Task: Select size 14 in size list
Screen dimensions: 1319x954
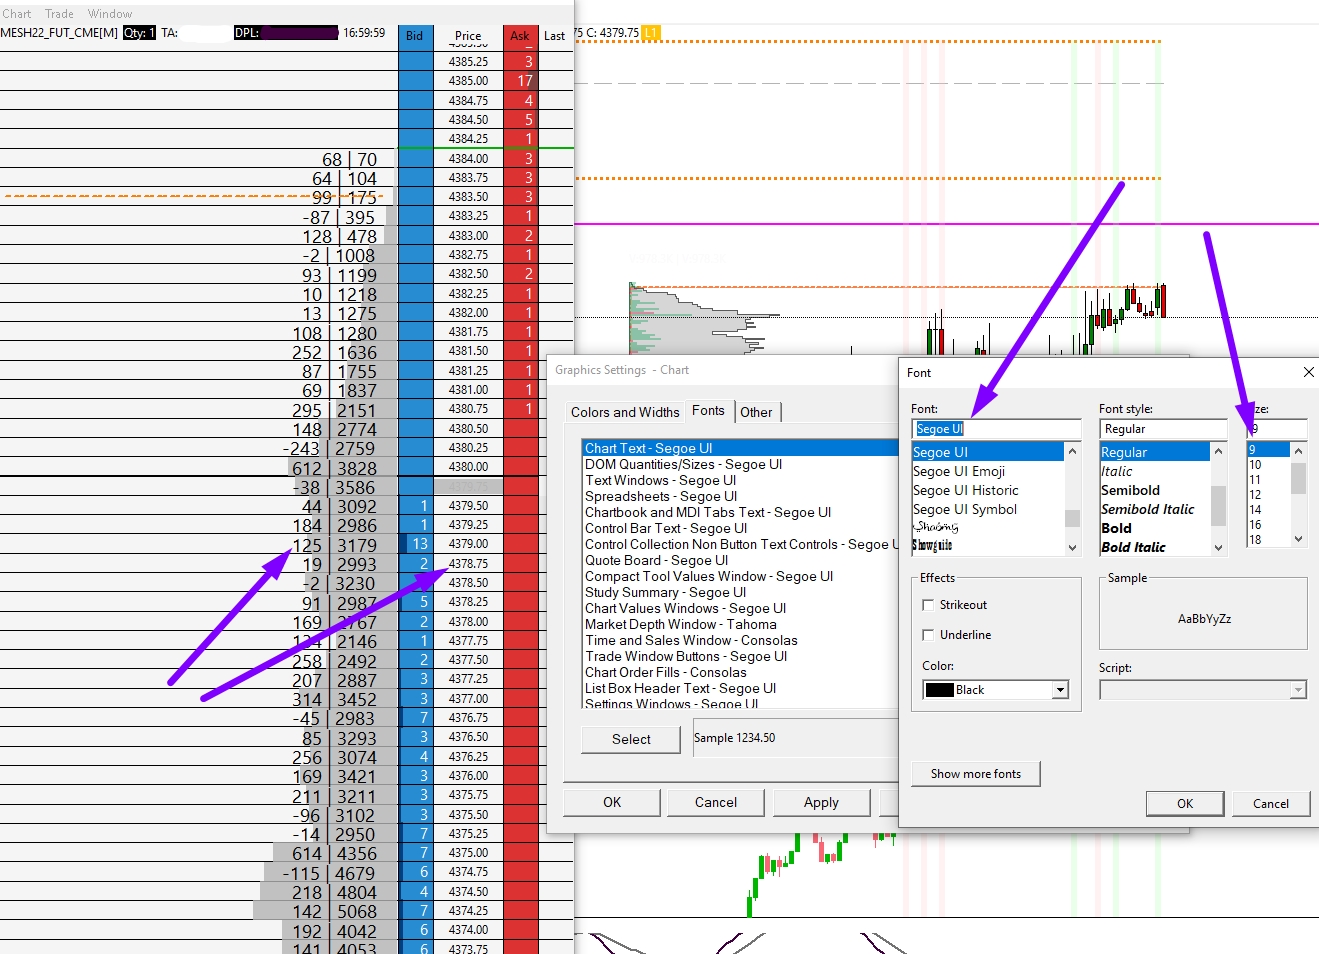Action: pyautogui.click(x=1255, y=509)
